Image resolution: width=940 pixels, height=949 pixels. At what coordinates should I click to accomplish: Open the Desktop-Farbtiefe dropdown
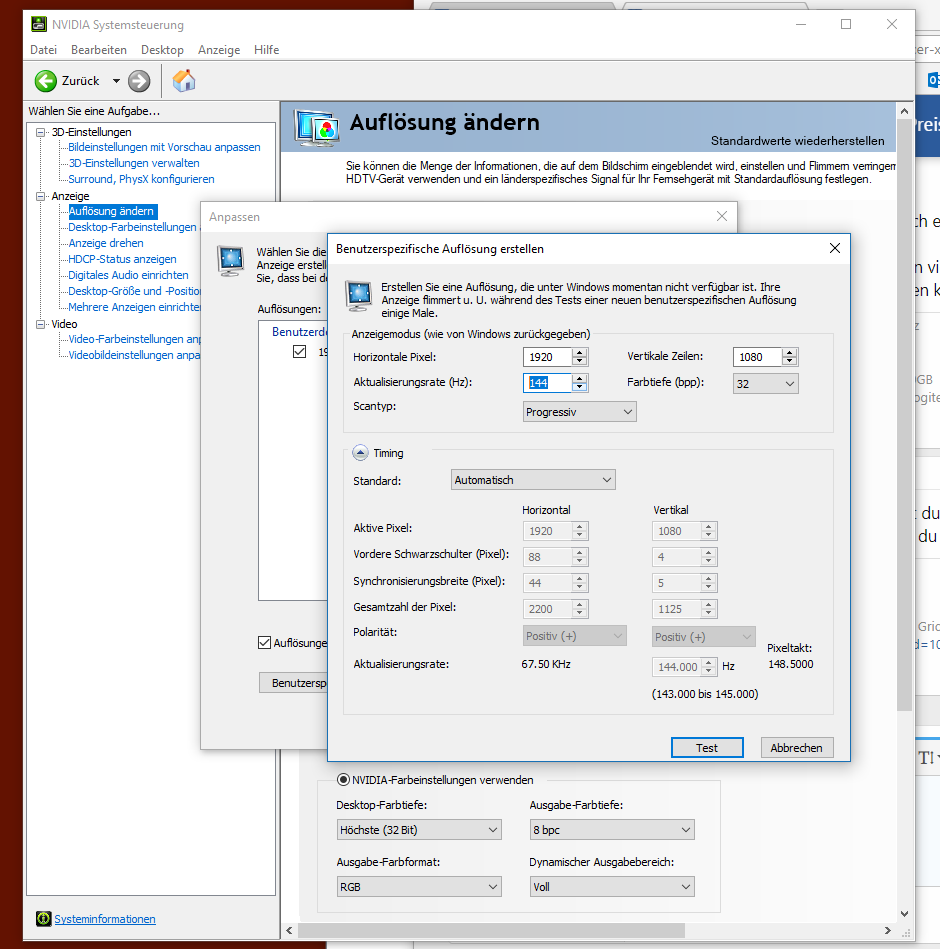click(419, 830)
